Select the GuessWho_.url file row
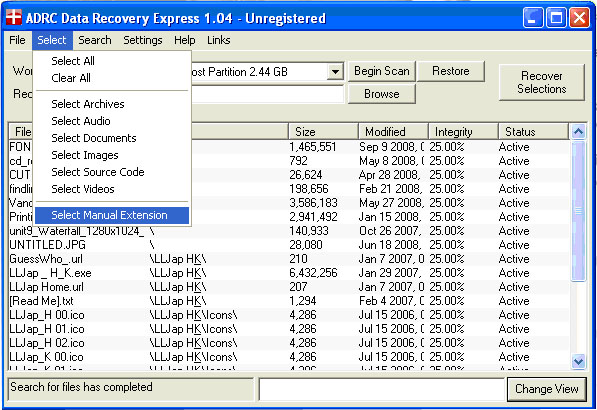Image resolution: width=597 pixels, height=410 pixels. point(289,259)
